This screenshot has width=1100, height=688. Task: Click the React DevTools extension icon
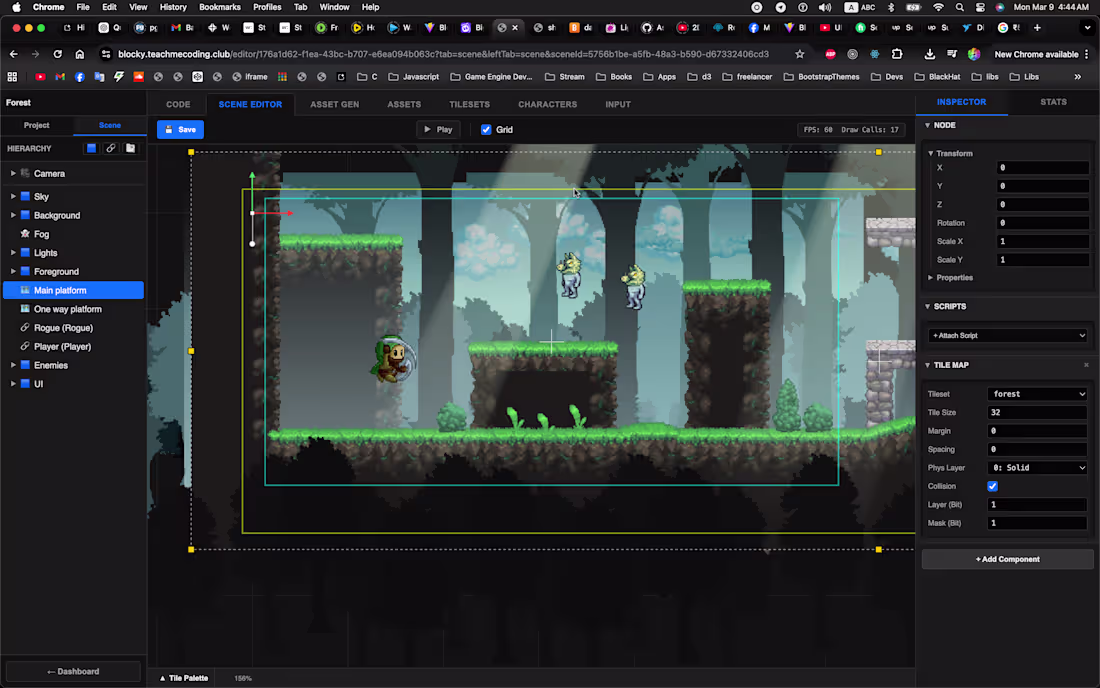875,54
